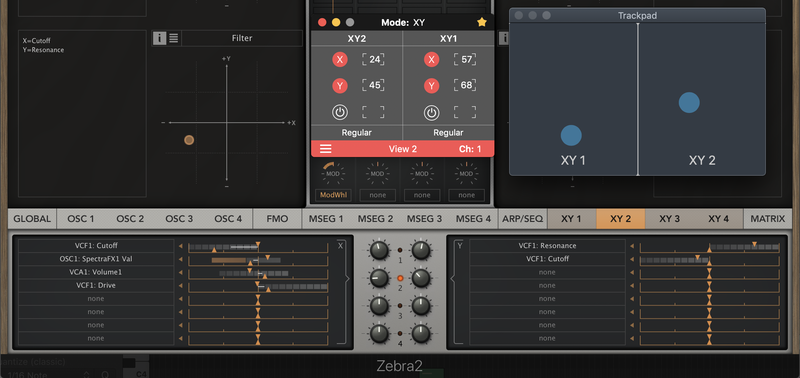The height and width of the screenshot is (378, 800).
Task: Click the VCF1: Resonance Y range slider
Action: 709,247
